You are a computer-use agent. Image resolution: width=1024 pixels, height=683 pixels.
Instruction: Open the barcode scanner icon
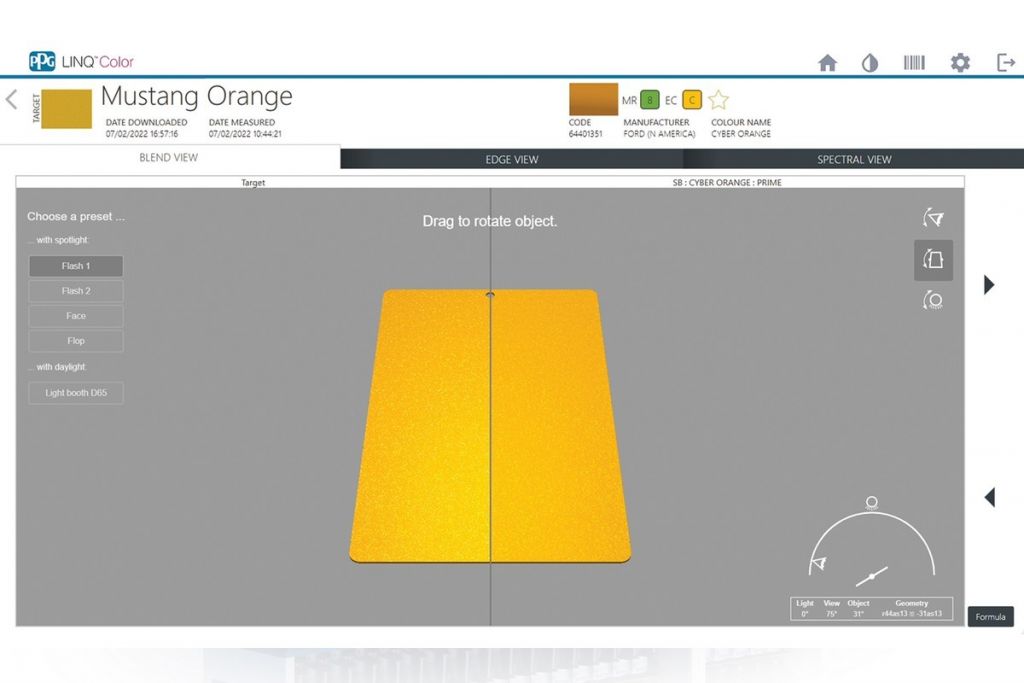(914, 63)
